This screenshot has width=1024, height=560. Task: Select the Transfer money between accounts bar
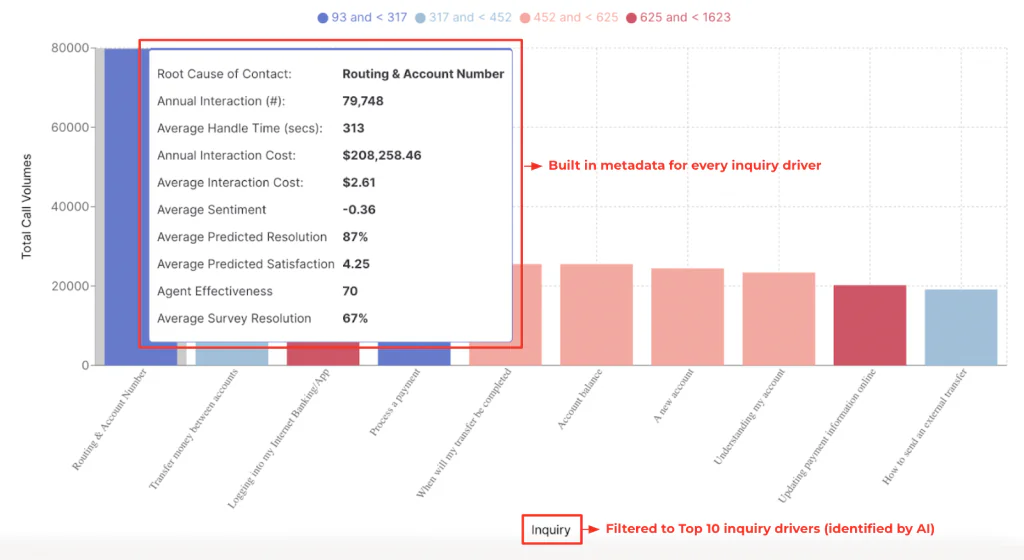click(232, 353)
